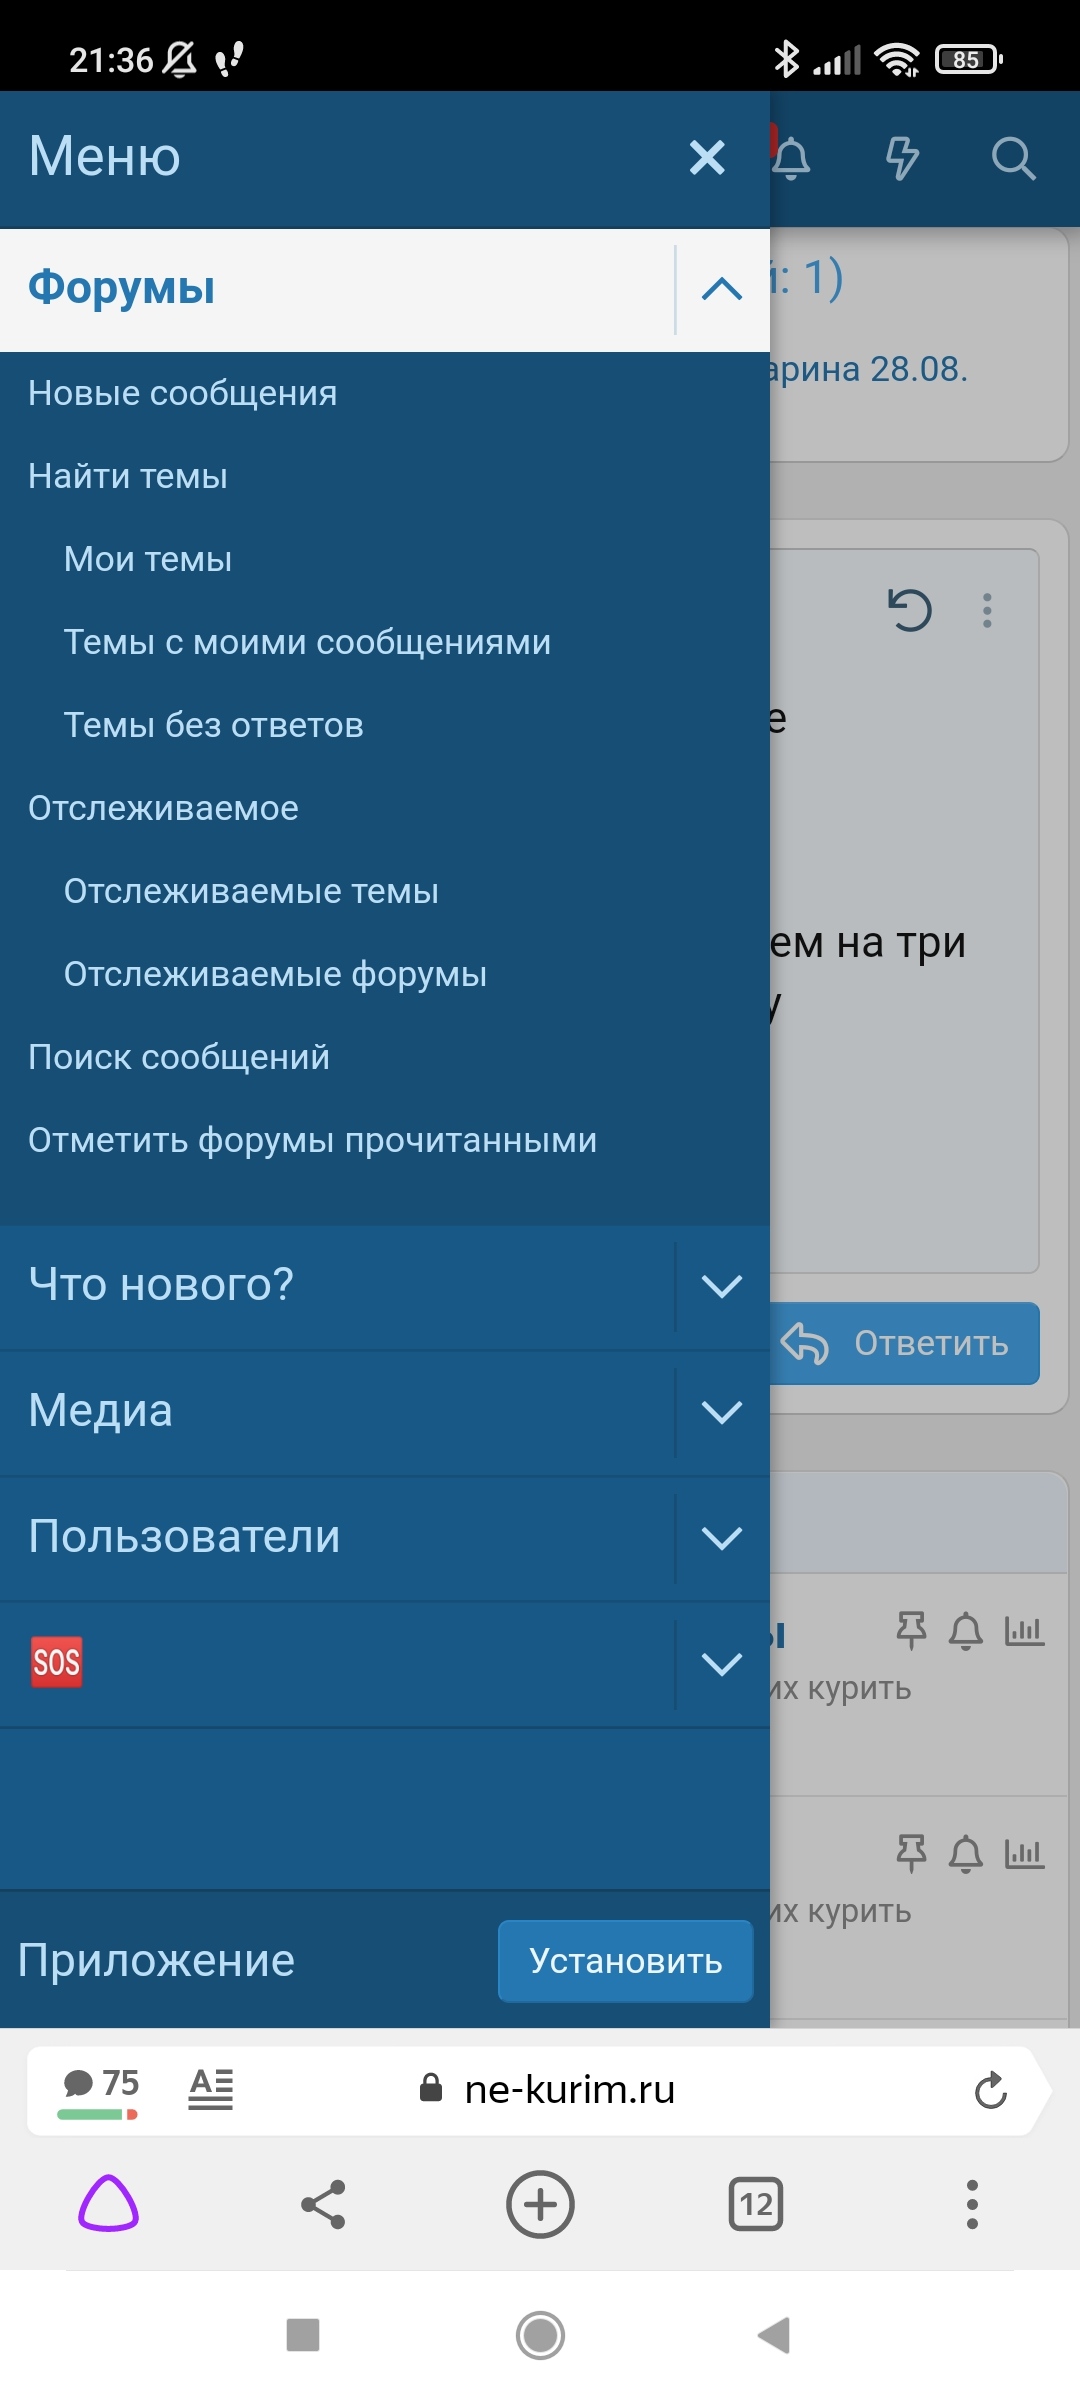Open a new tab with the plus icon

[x=540, y=2204]
